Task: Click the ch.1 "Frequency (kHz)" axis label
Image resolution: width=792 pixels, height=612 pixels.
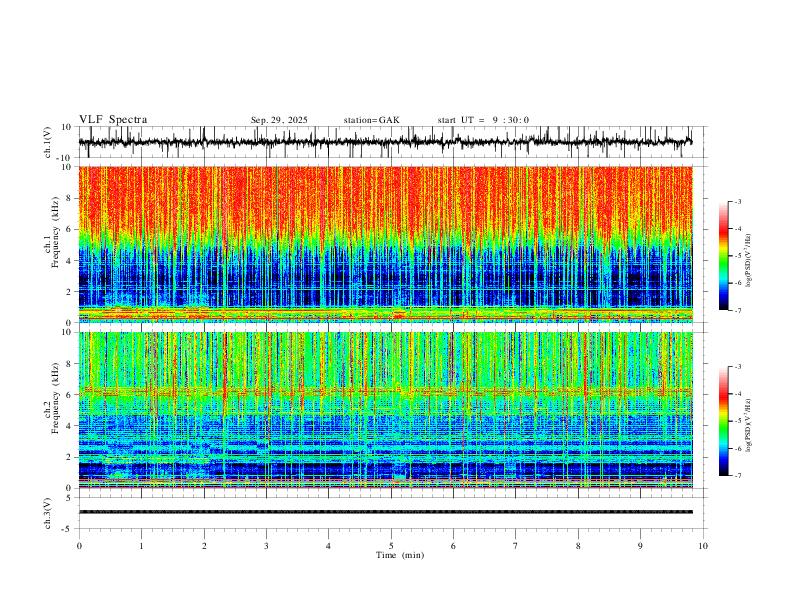Action: [x=55, y=232]
